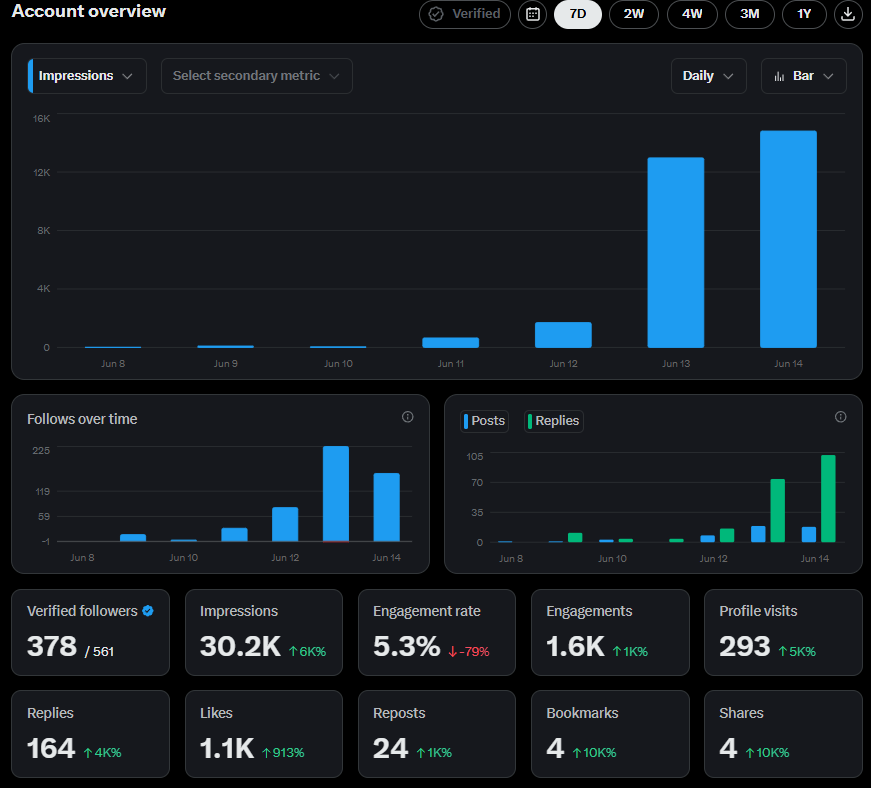The image size is (871, 788).
Task: Open the Shares card
Action: tap(783, 734)
